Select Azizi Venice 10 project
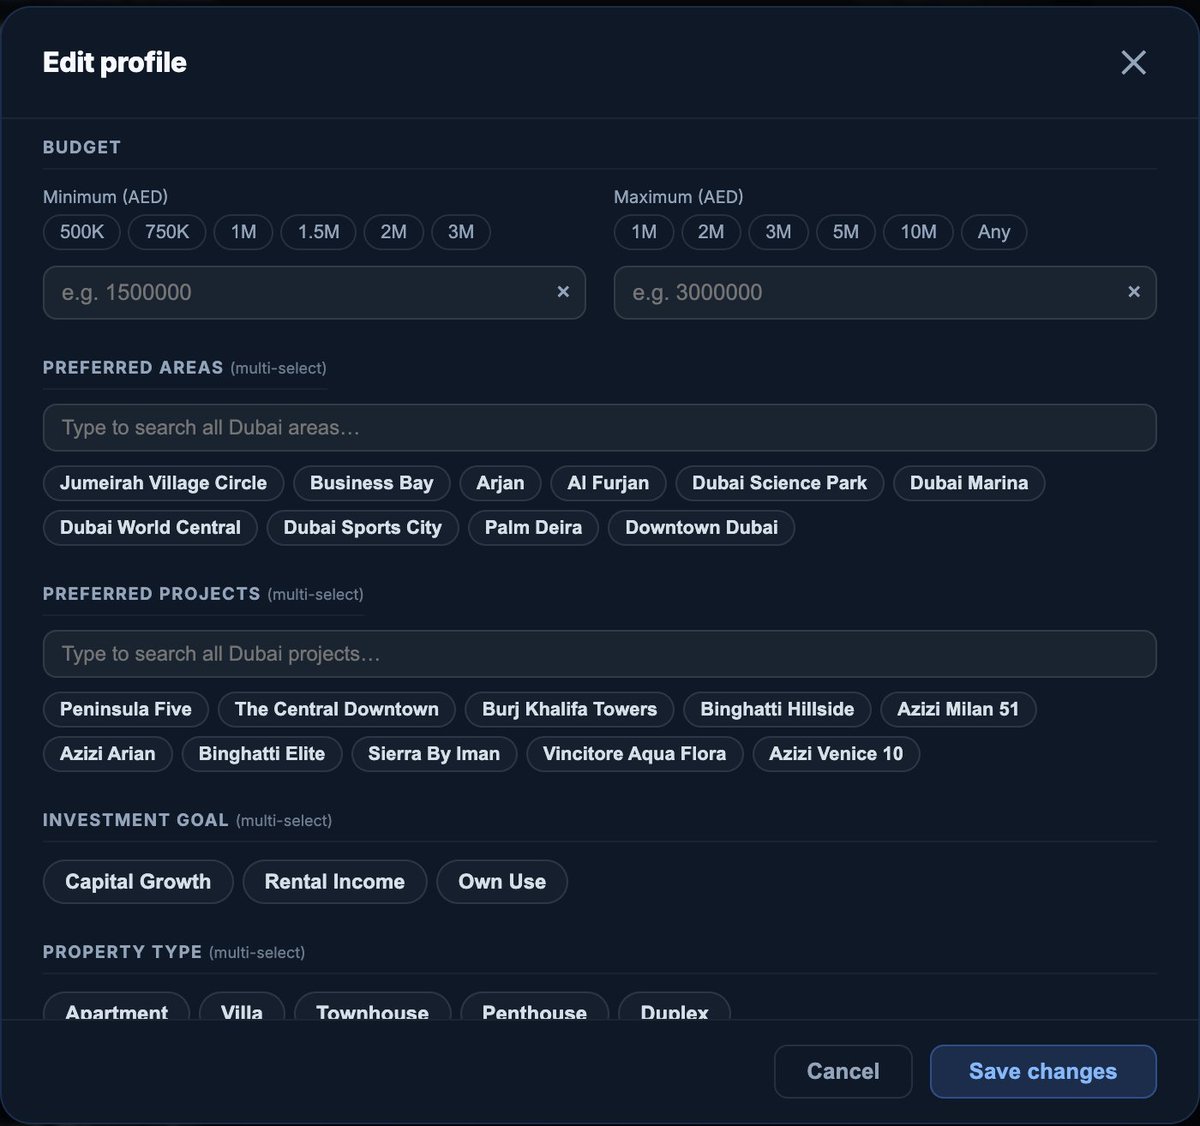1200x1126 pixels. (x=836, y=753)
